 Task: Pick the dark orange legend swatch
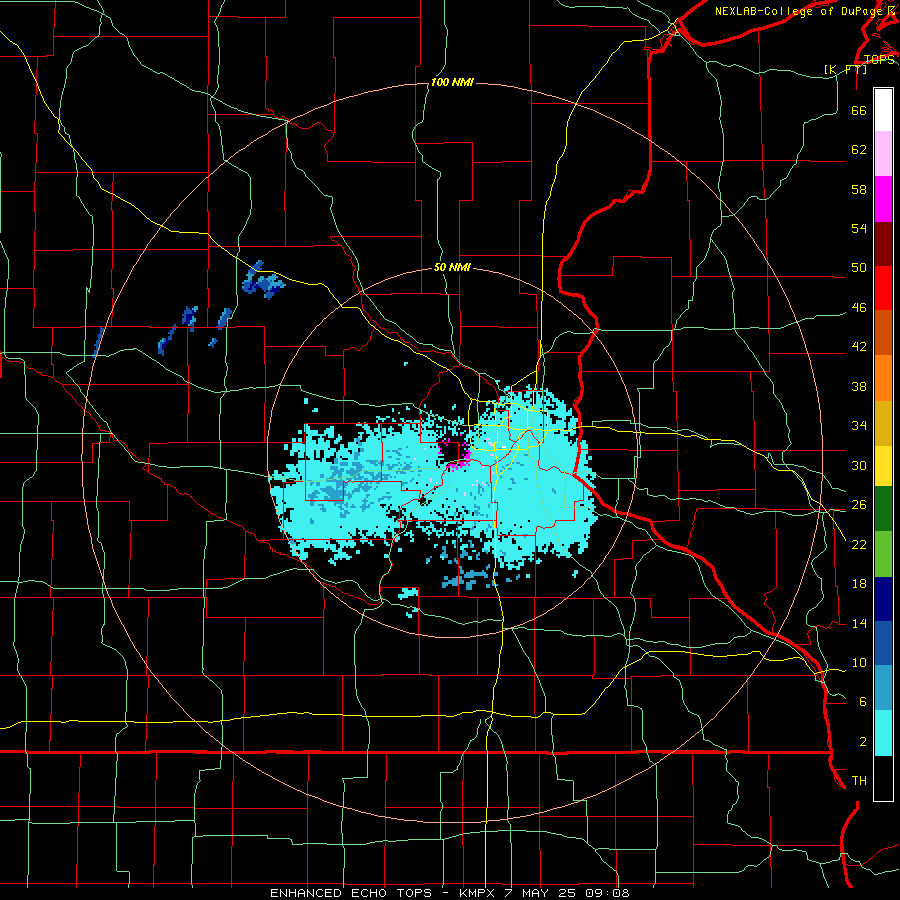tap(883, 333)
